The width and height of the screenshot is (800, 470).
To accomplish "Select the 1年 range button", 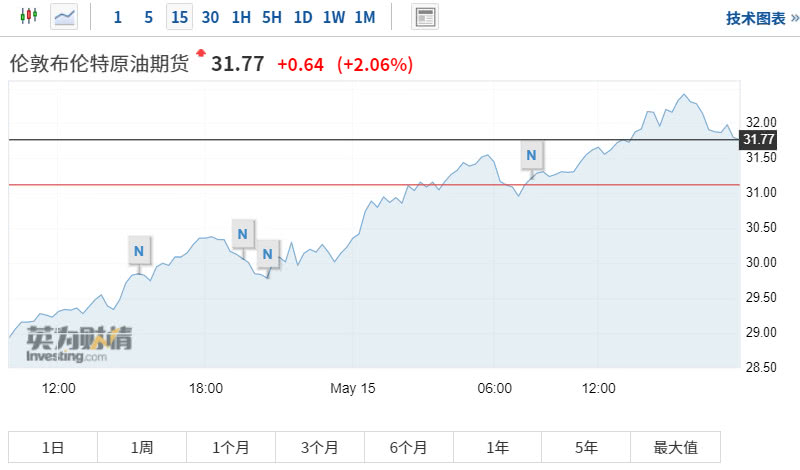I will point(498,448).
